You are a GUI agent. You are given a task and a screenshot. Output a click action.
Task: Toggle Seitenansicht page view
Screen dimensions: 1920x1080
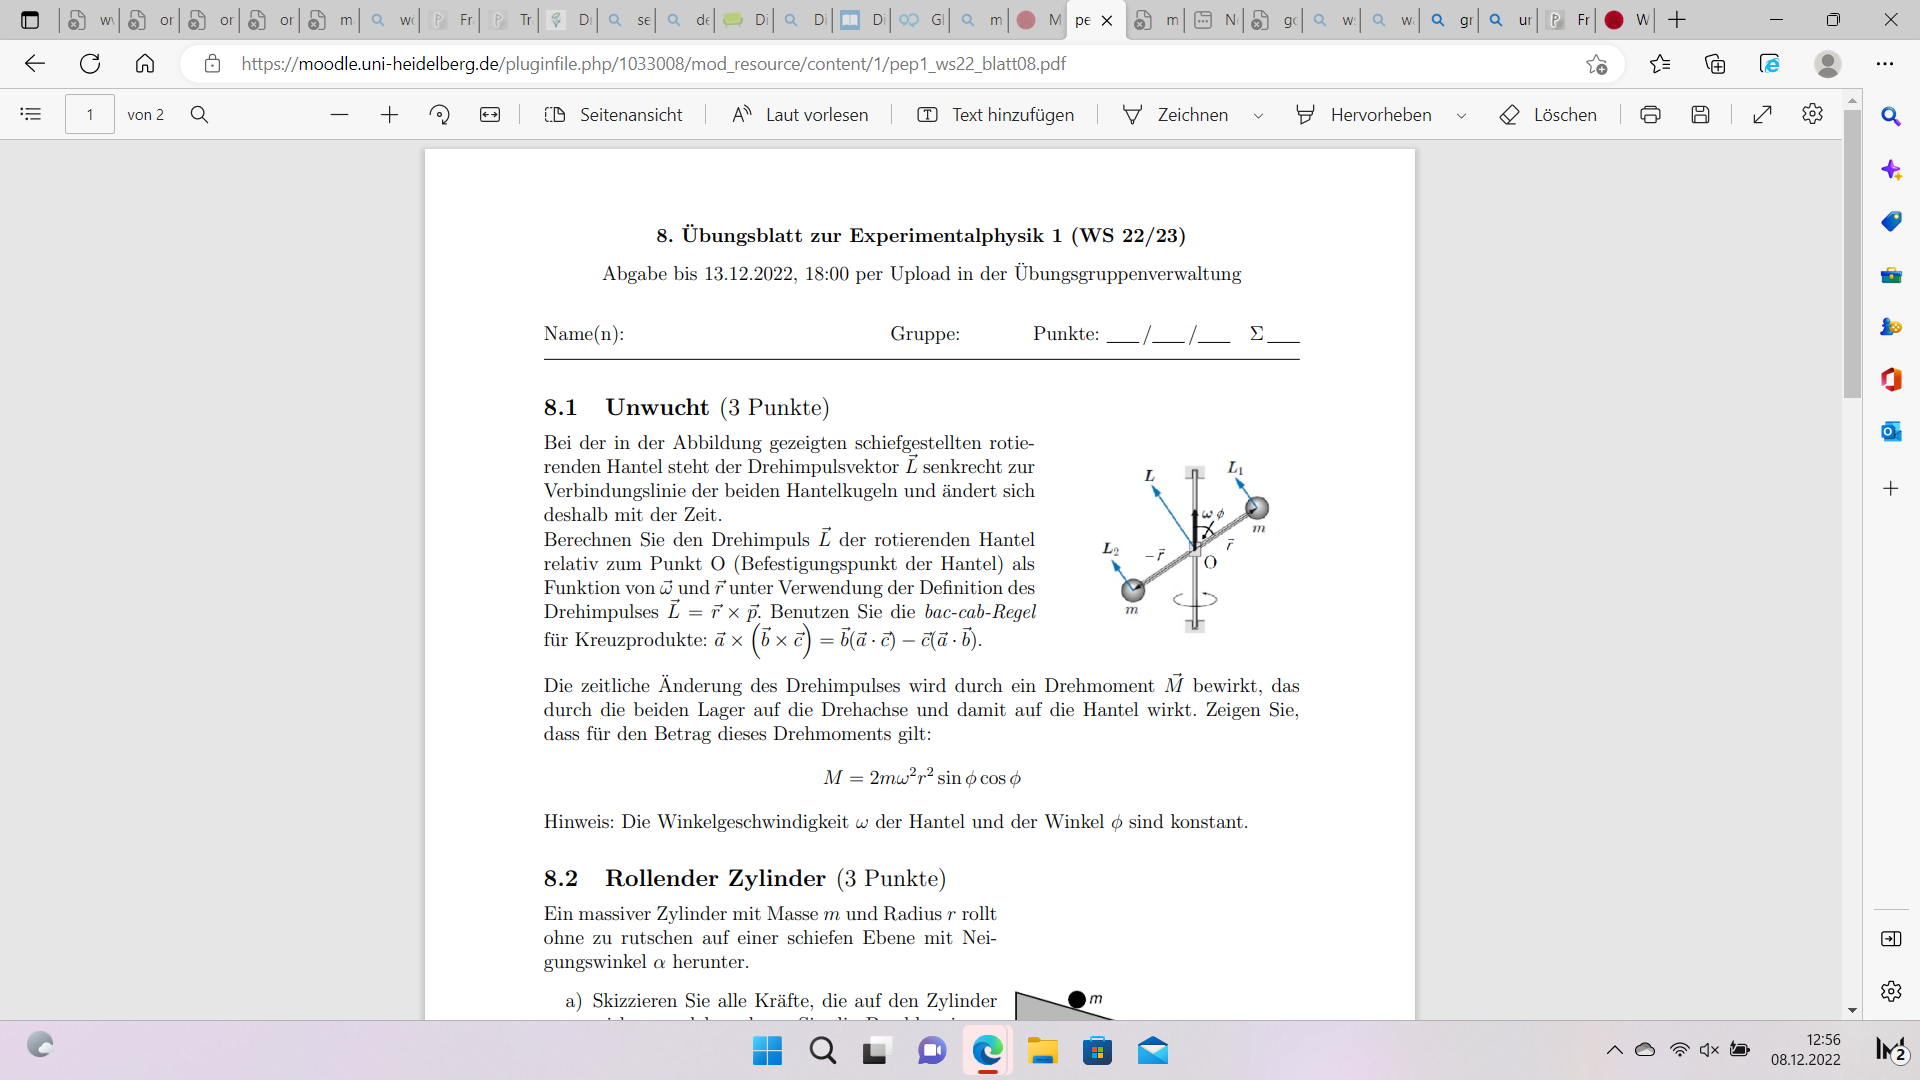click(613, 115)
